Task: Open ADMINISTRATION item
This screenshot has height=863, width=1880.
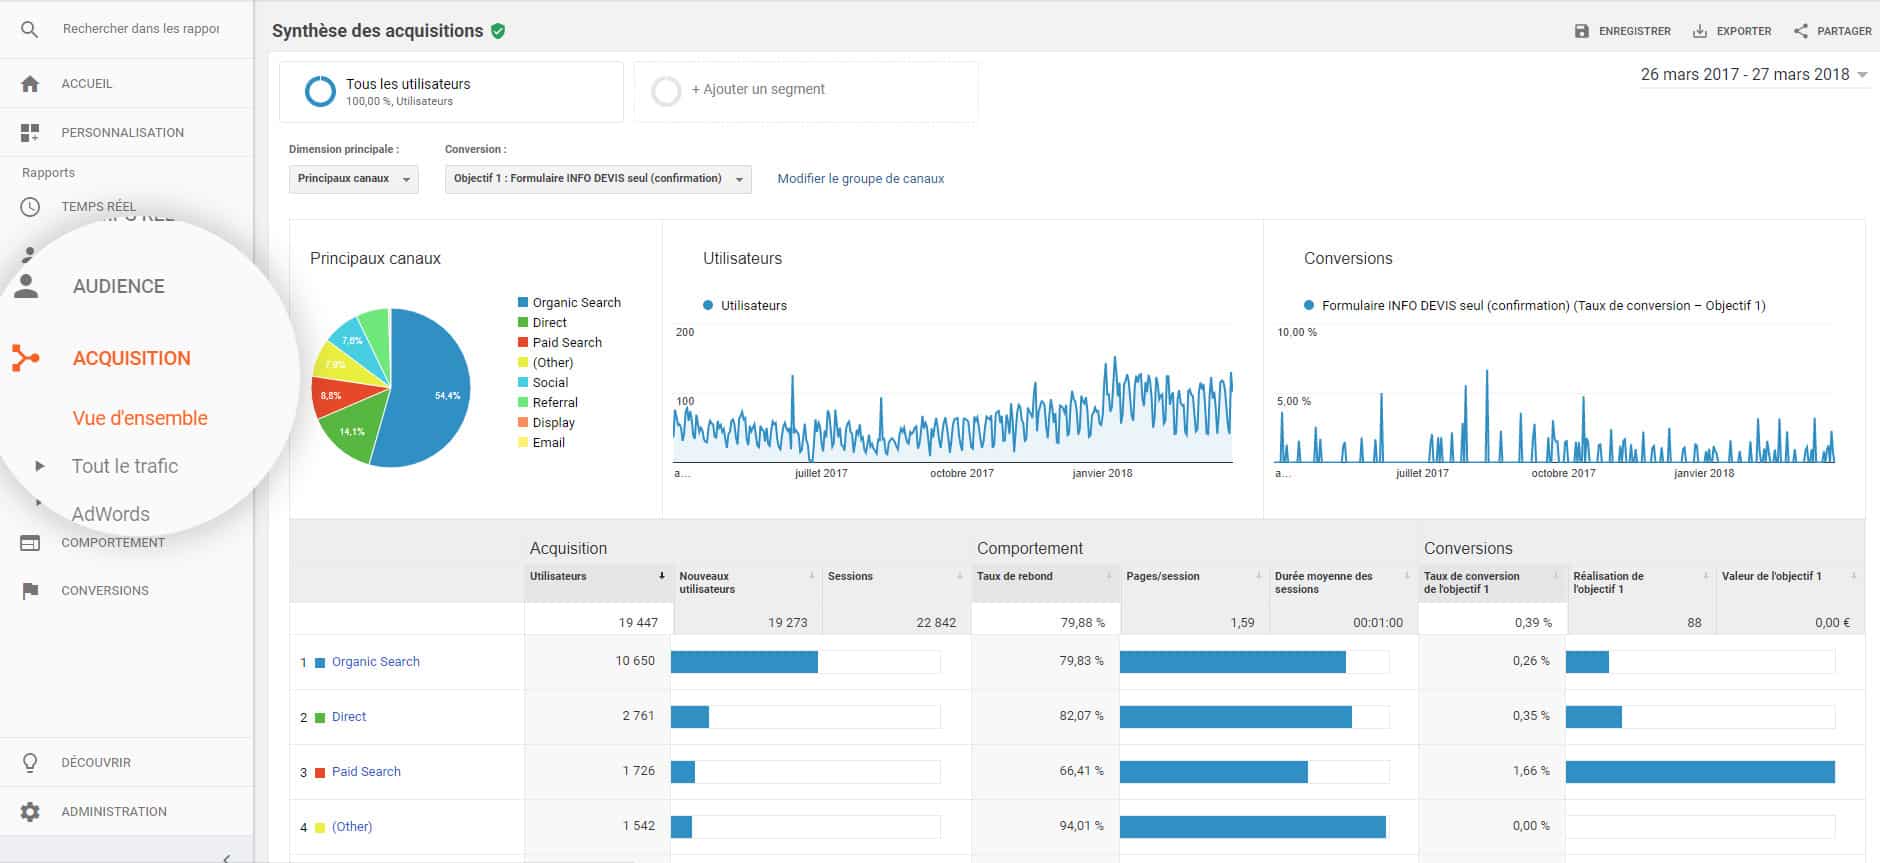Action: tap(114, 812)
